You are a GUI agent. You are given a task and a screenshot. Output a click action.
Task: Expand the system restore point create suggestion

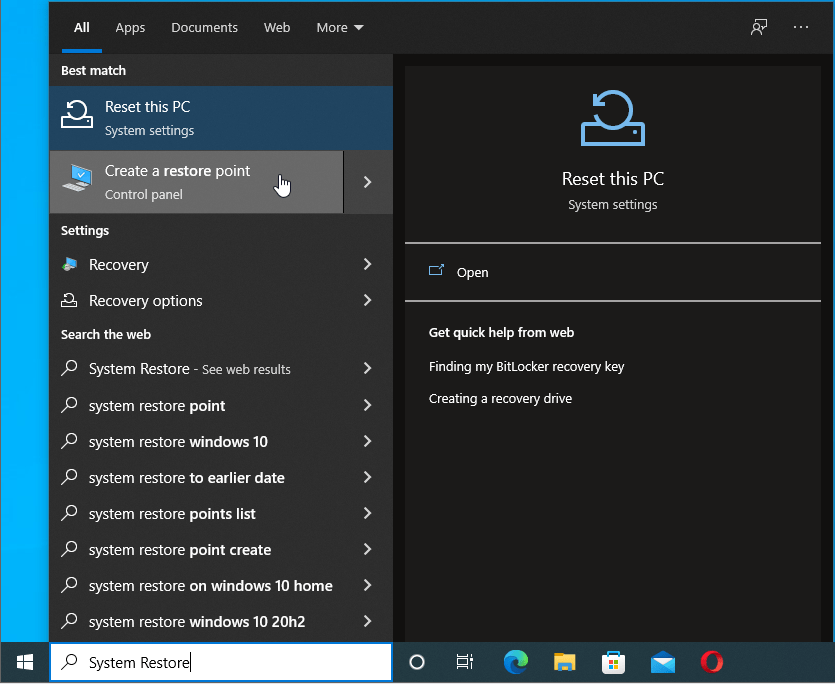pyautogui.click(x=368, y=549)
